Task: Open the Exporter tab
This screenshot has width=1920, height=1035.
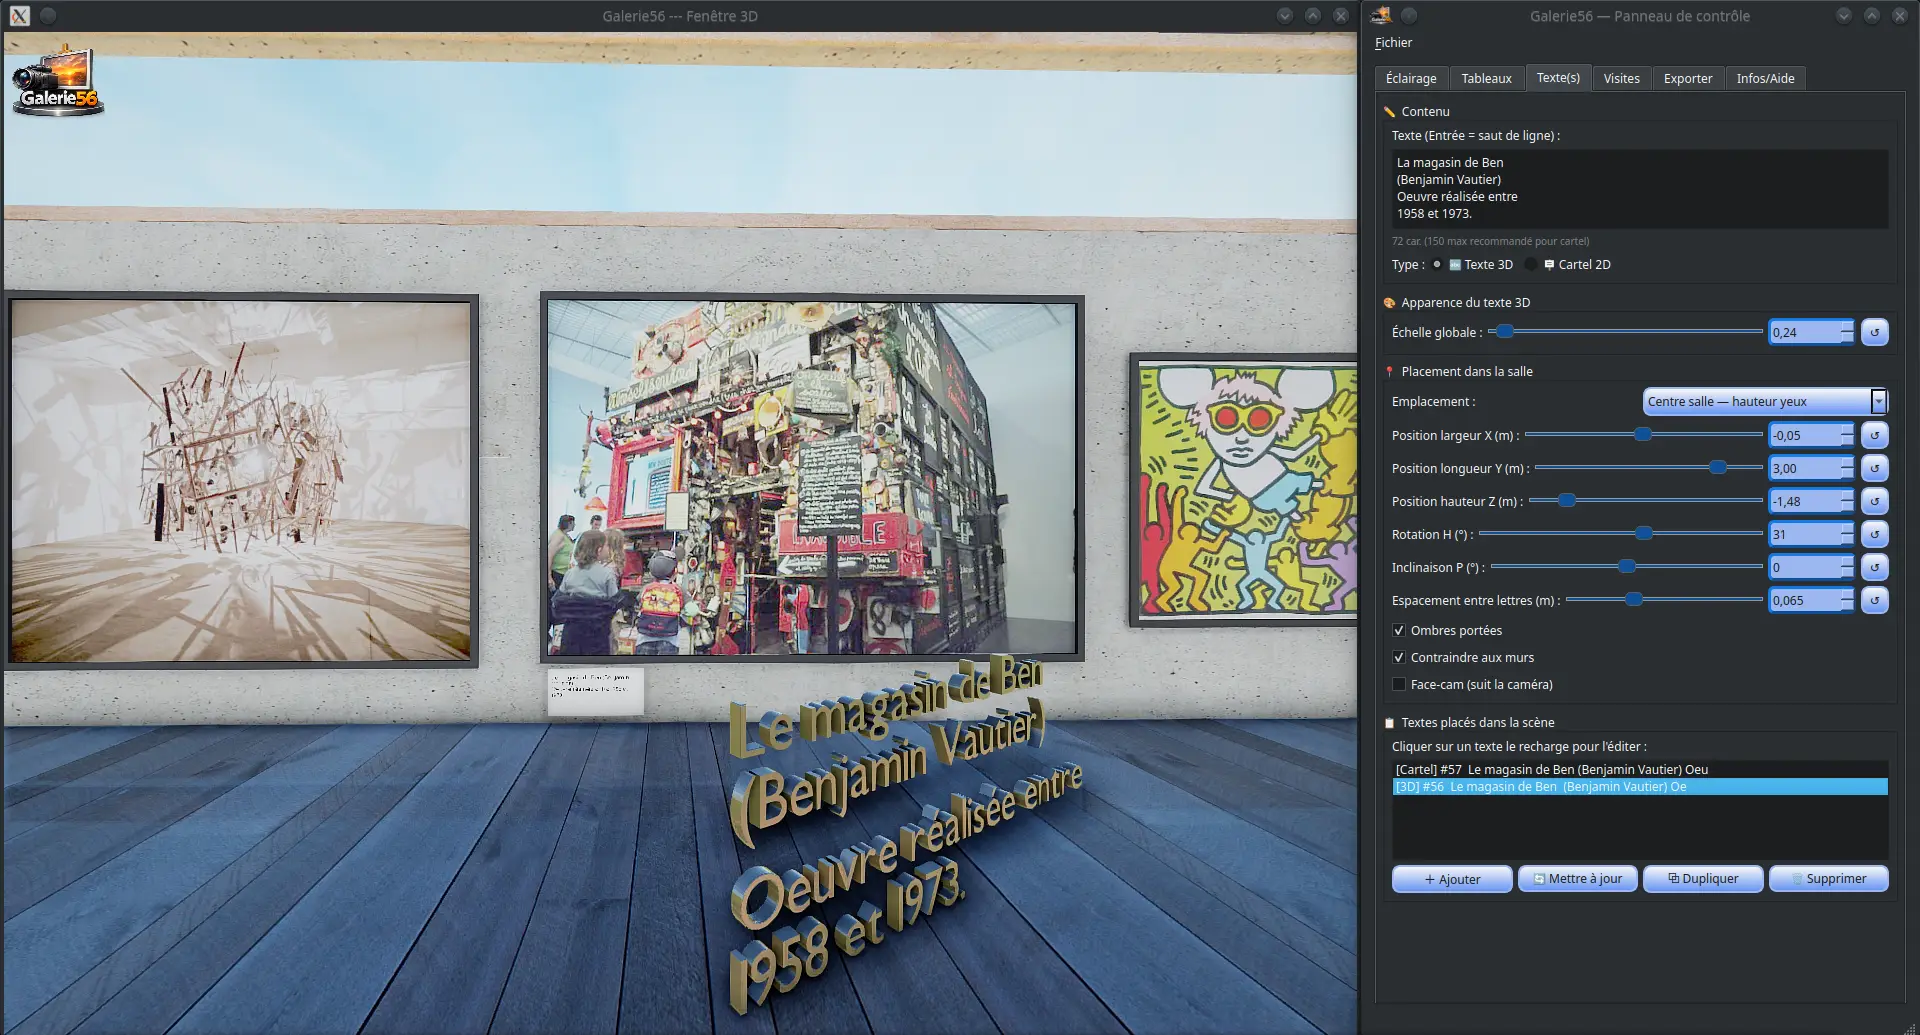Action: (1688, 79)
